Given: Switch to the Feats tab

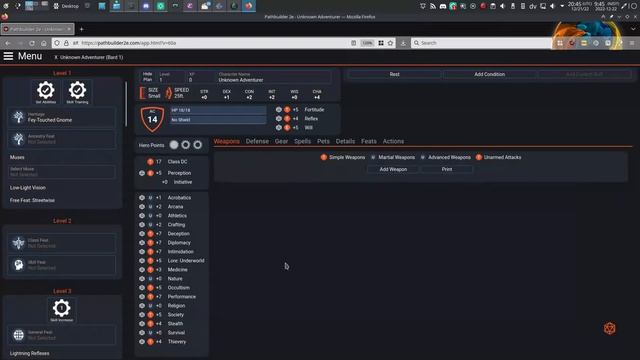Looking at the screenshot, I should (369, 141).
